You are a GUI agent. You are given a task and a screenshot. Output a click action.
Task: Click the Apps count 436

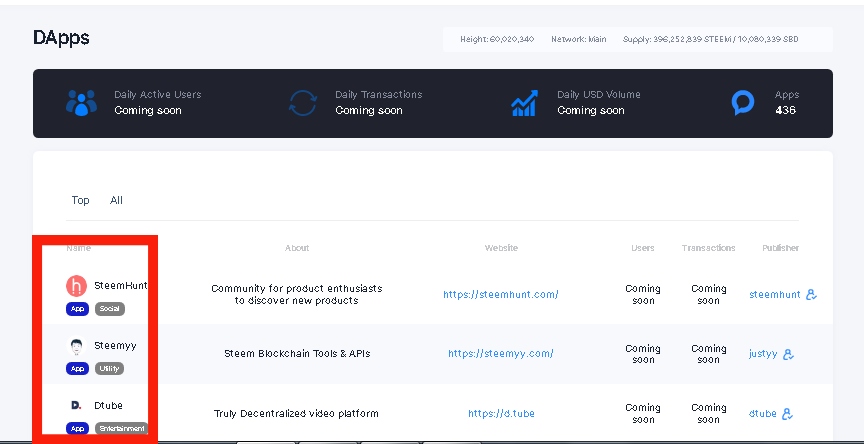(x=785, y=110)
